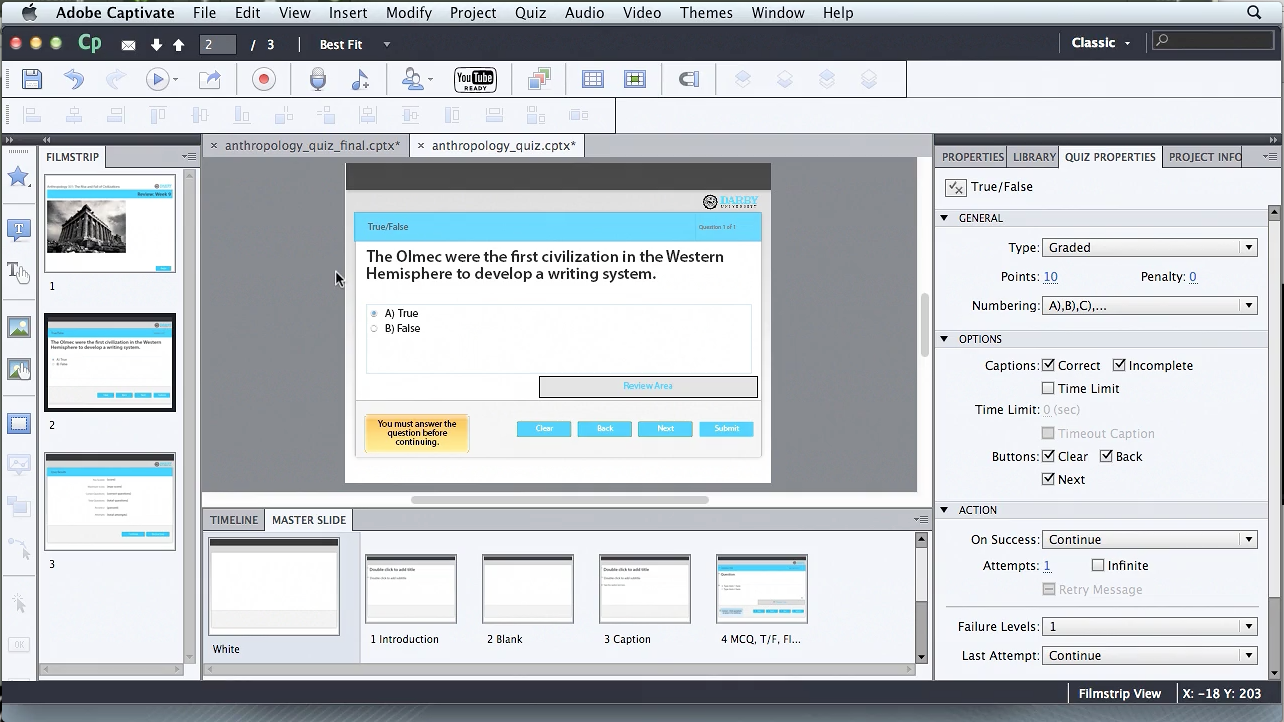The width and height of the screenshot is (1284, 722).
Task: Click the microphone Record Audio icon
Action: click(318, 80)
